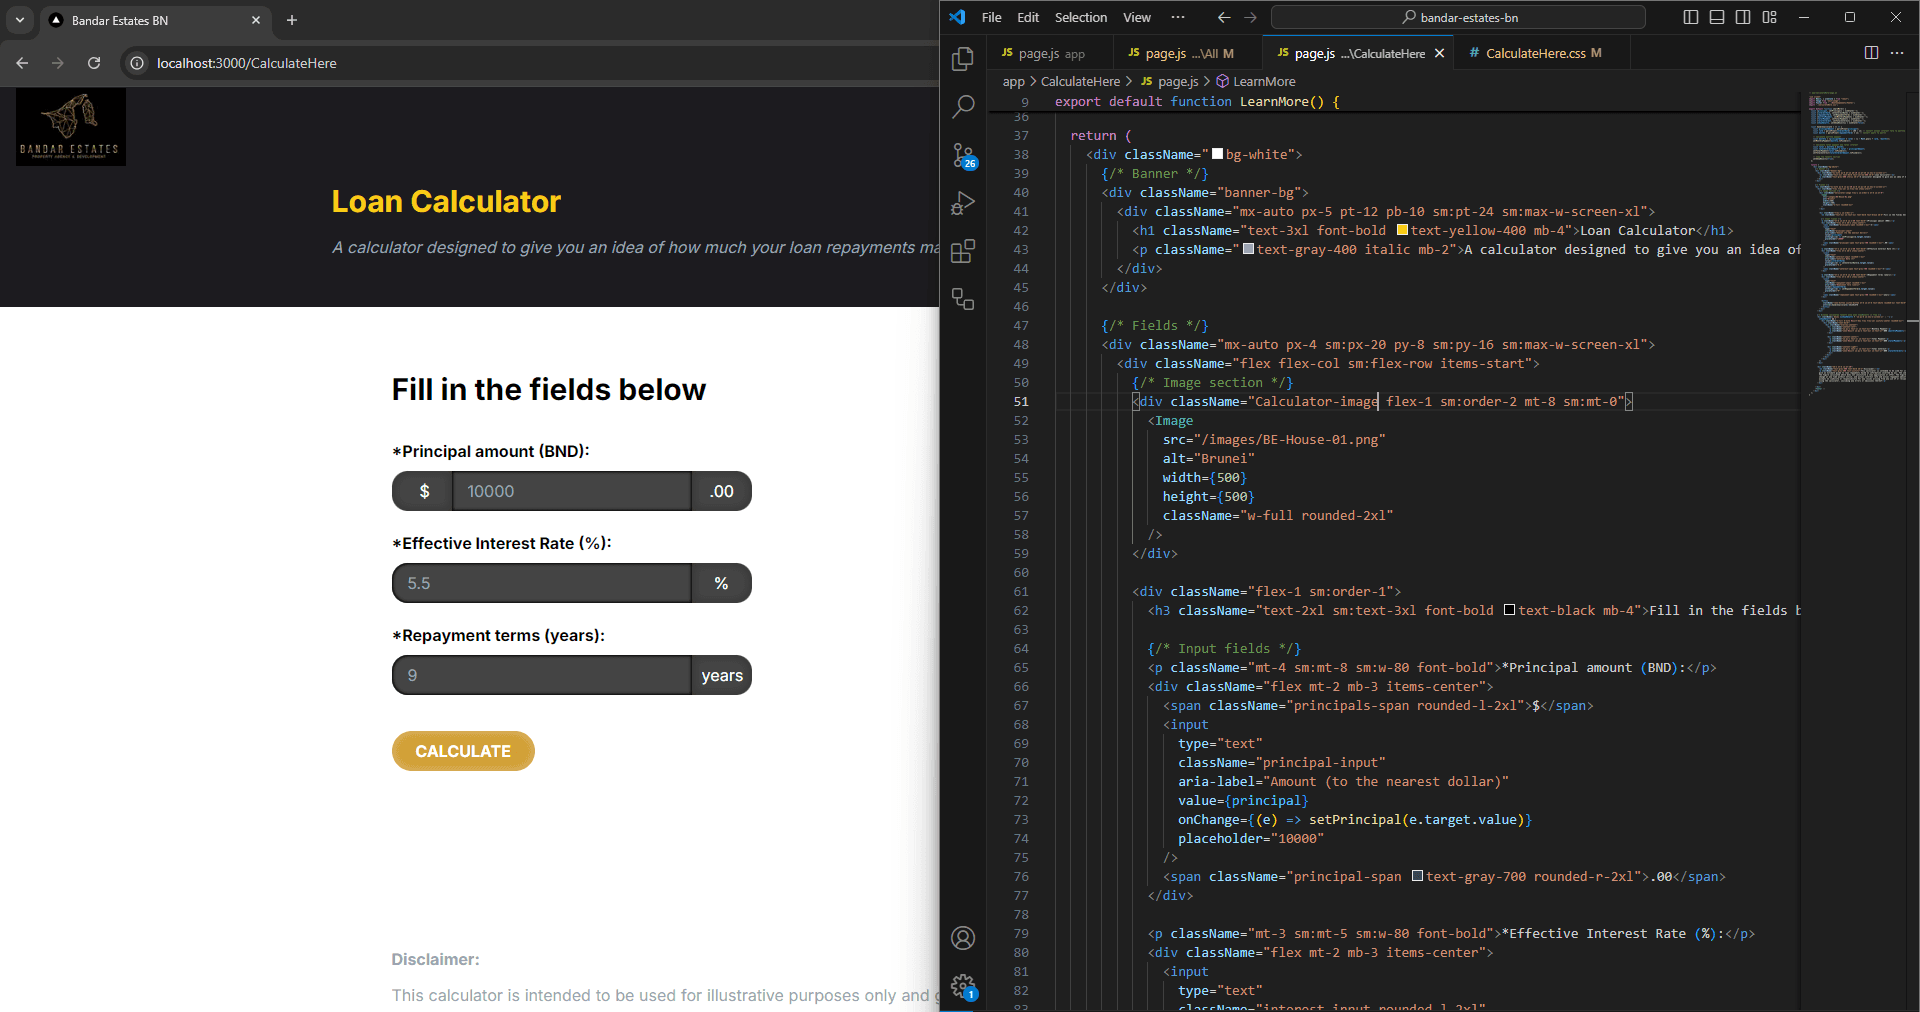Open the Run and Debug view
Viewport: 1920px width, 1012px height.
[963, 203]
